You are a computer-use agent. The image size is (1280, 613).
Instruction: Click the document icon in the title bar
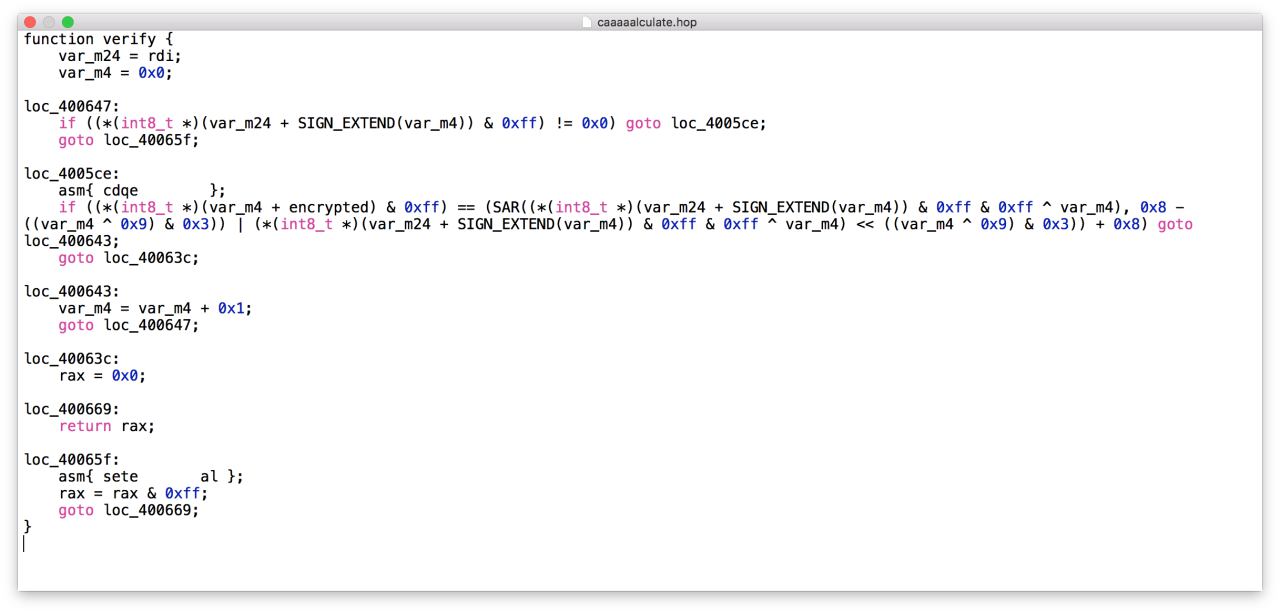[588, 22]
